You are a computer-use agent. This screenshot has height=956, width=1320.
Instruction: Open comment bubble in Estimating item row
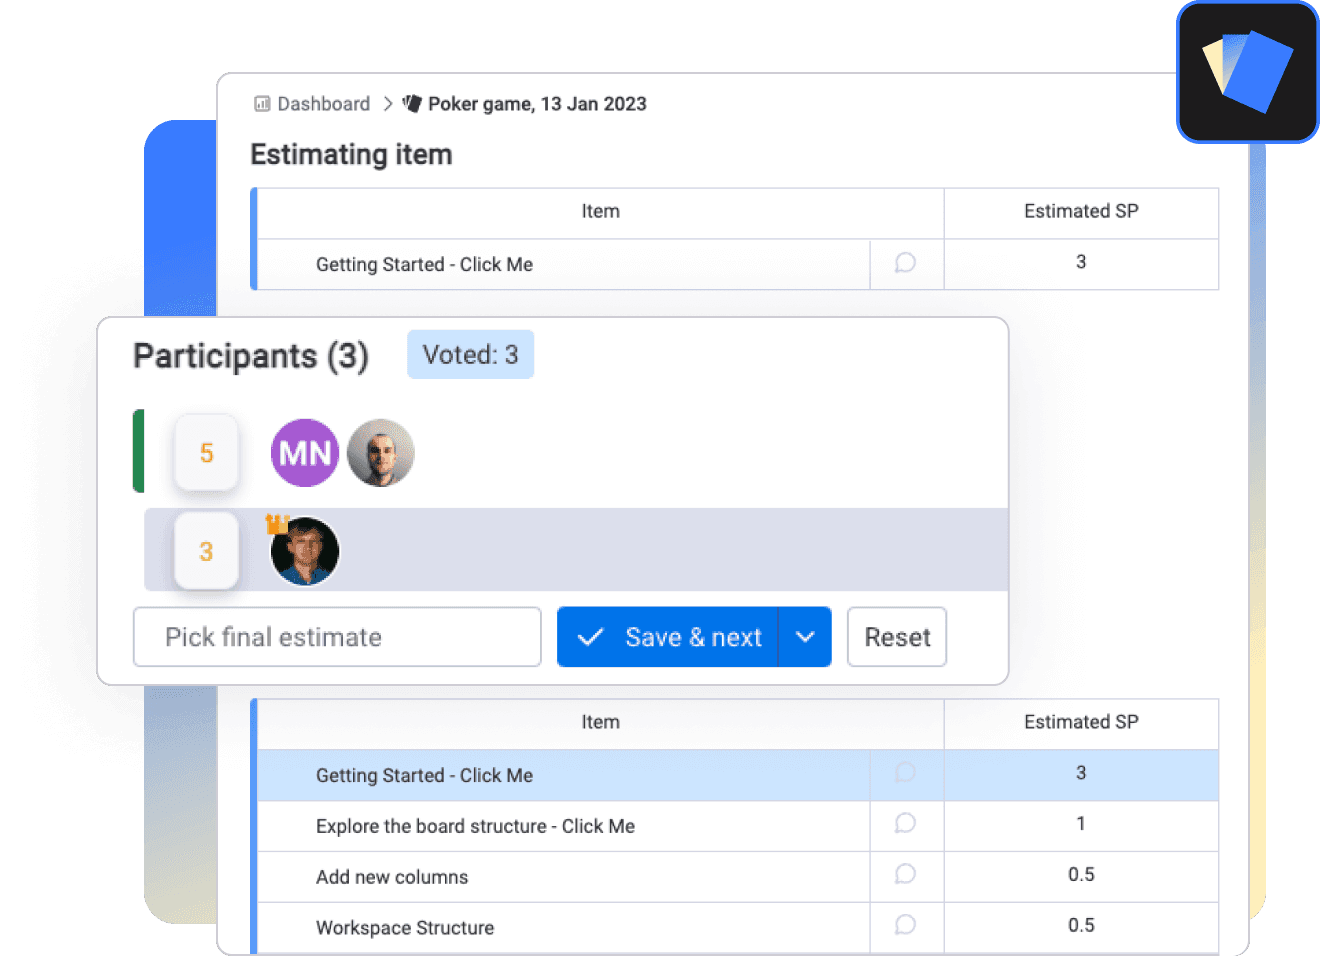pos(905,263)
